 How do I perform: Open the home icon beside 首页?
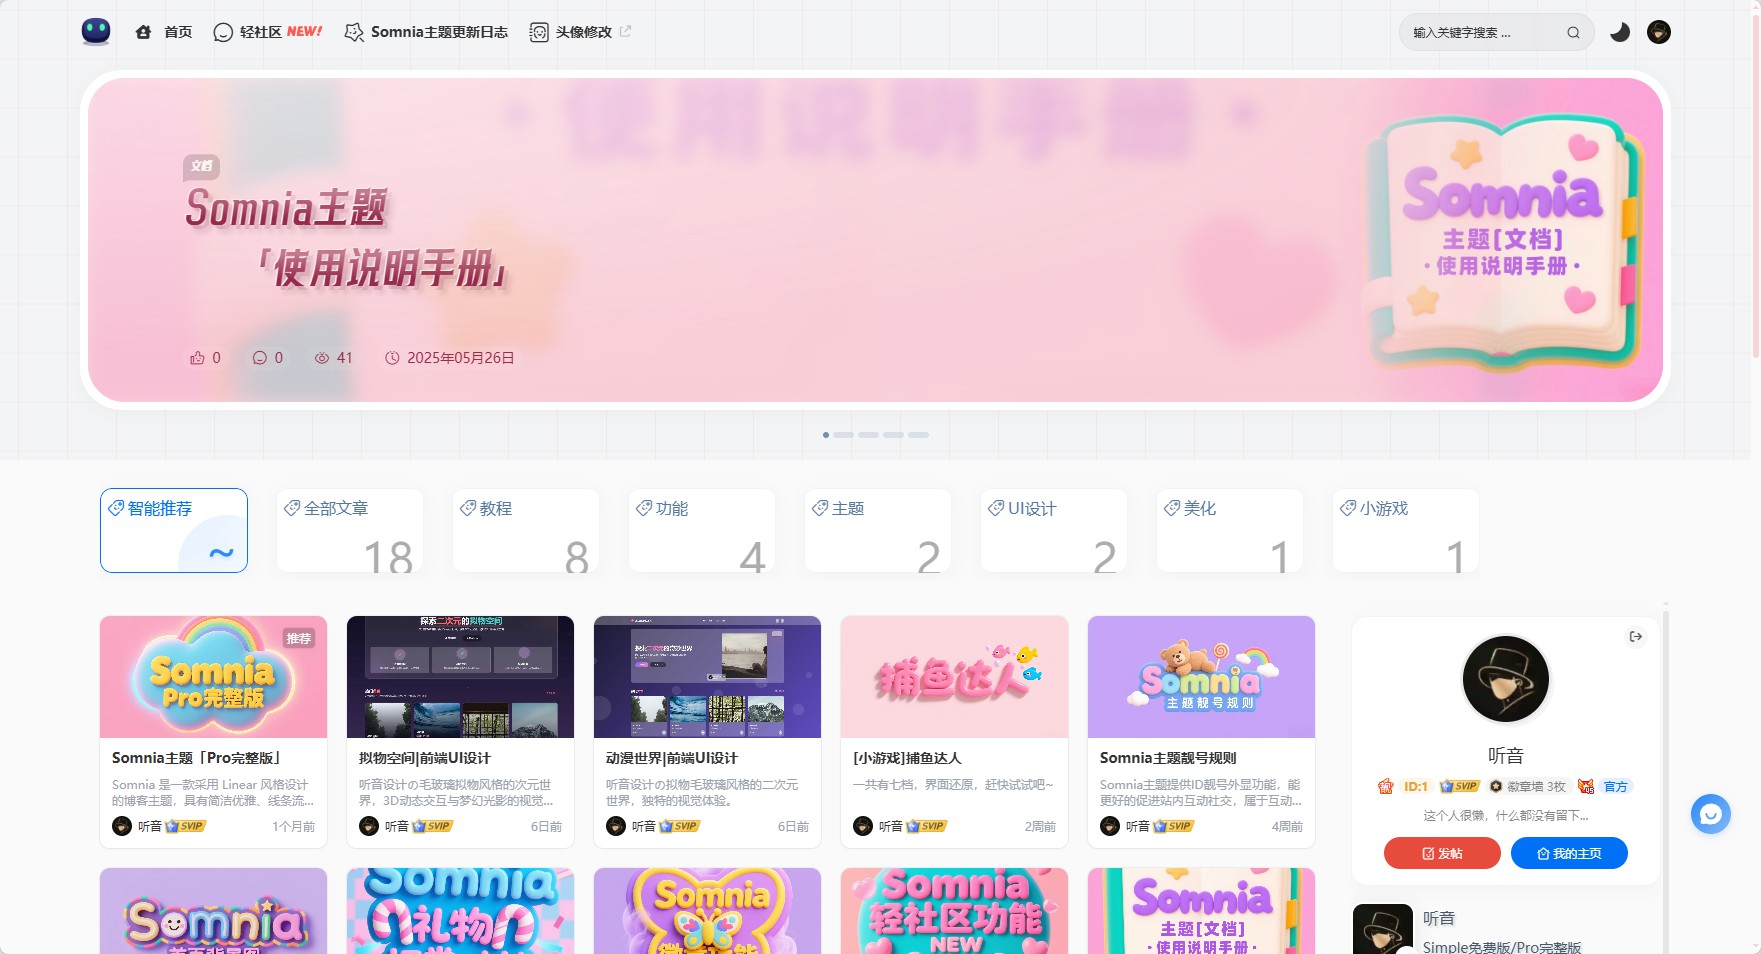pyautogui.click(x=143, y=31)
